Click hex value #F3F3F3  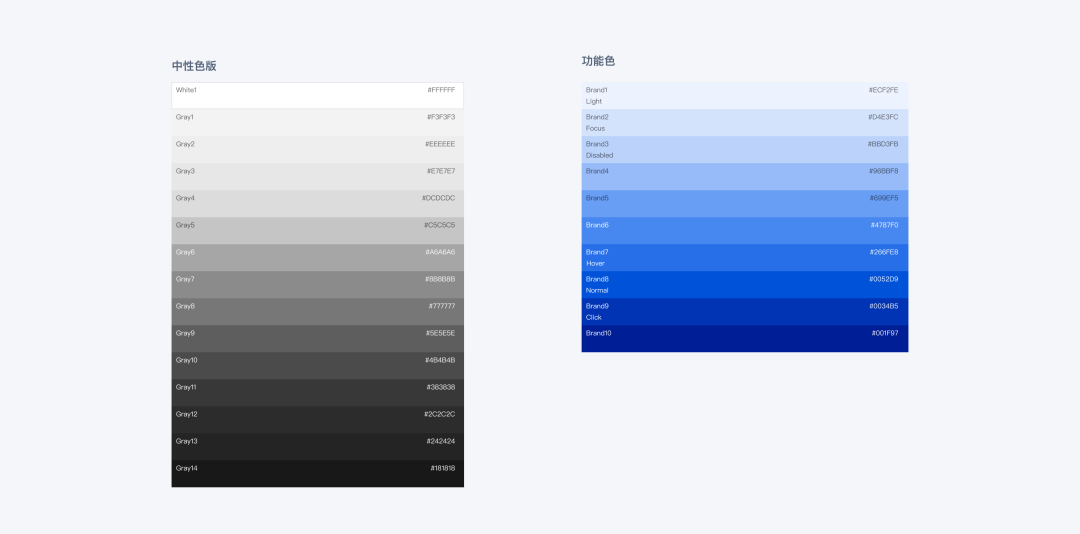coord(441,117)
